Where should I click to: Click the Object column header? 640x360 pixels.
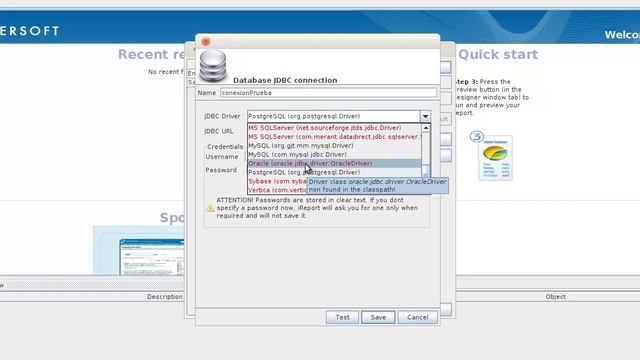click(556, 297)
